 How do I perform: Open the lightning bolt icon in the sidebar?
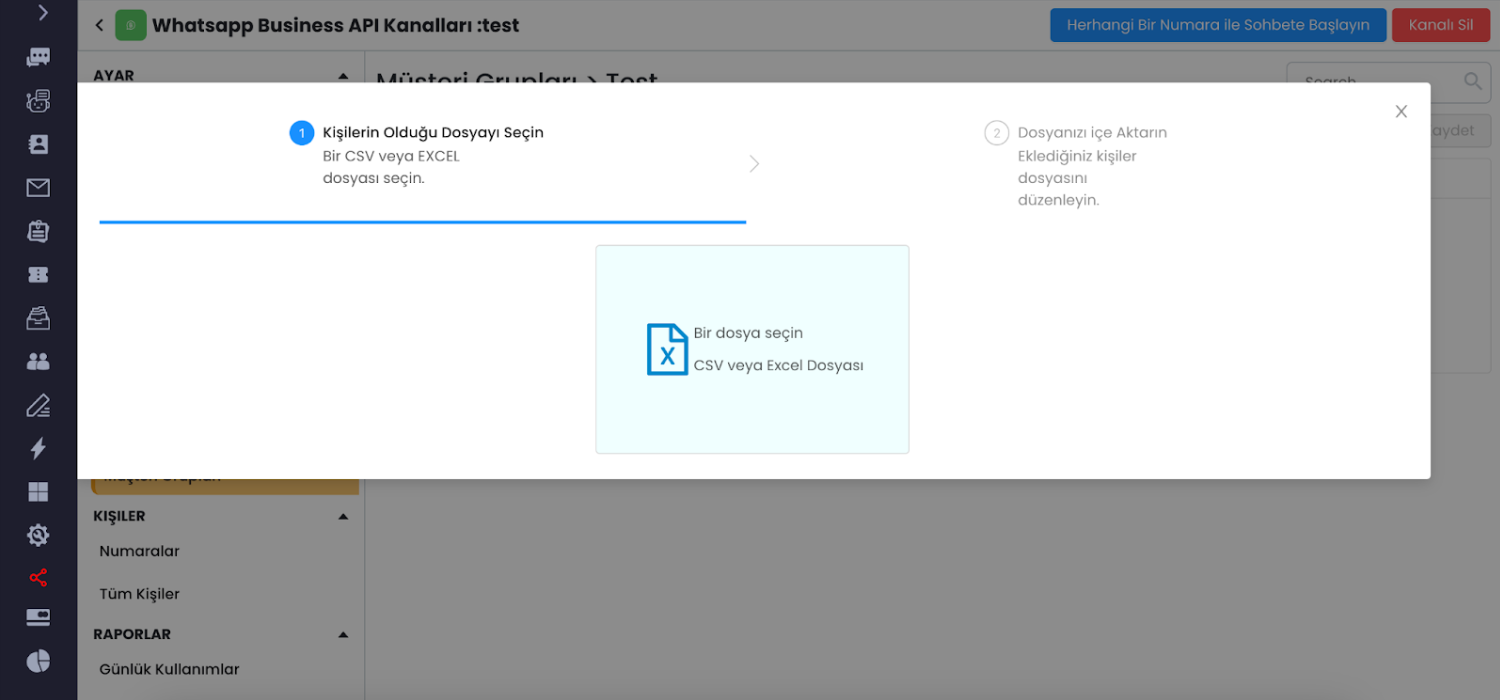[x=38, y=448]
